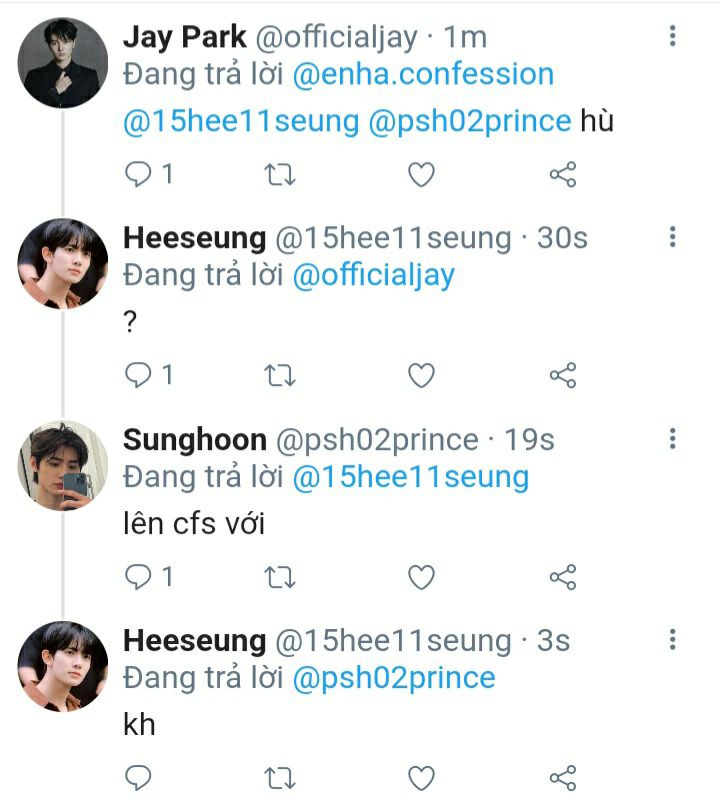Image resolution: width=720 pixels, height=801 pixels.
Task: Reply to Heeseung's "?" tweet
Action: [138, 375]
